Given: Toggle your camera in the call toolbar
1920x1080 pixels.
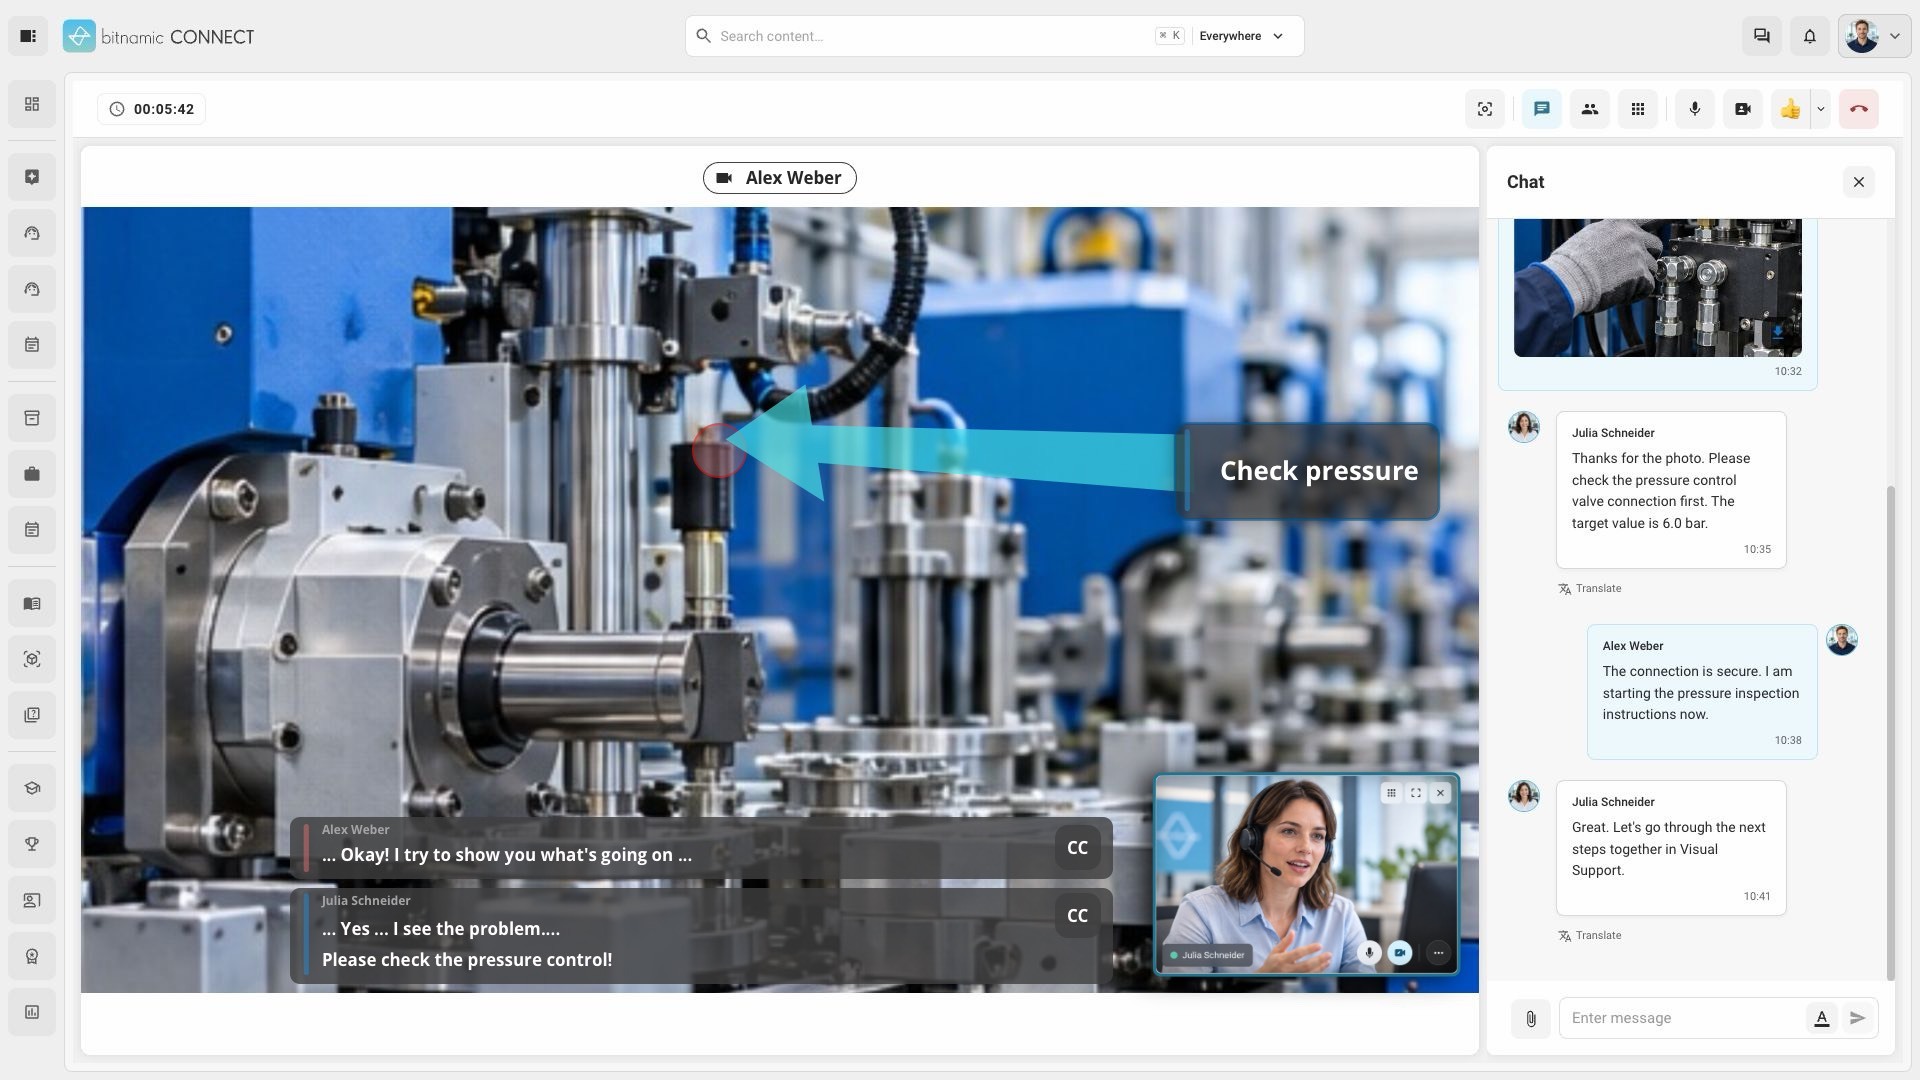Looking at the screenshot, I should (x=1743, y=109).
